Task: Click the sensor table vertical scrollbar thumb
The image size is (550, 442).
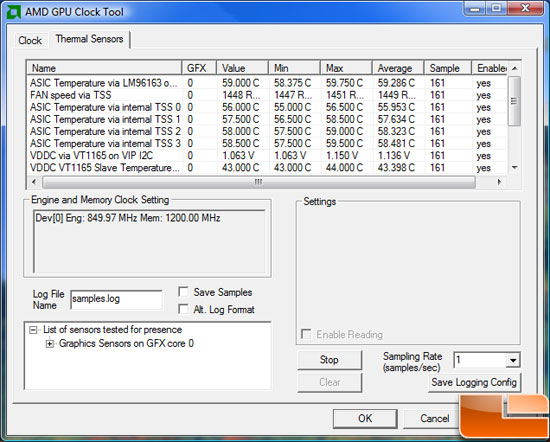Action: point(514,101)
